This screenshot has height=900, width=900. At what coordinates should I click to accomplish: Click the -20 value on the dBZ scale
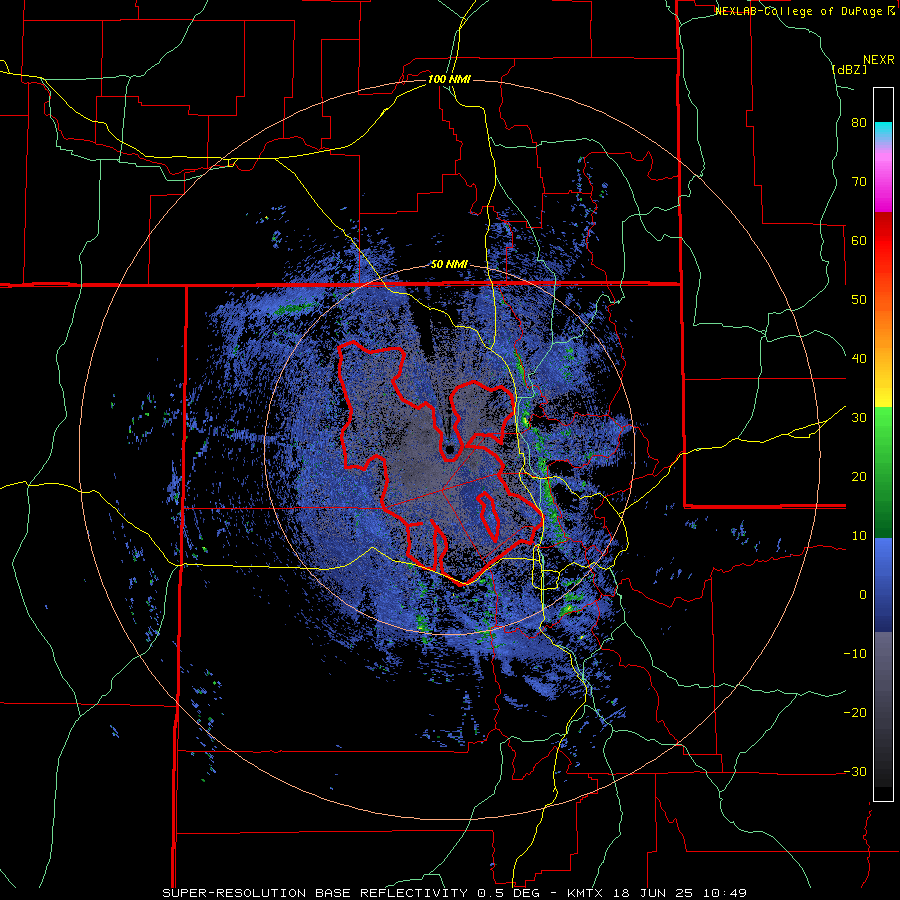[x=855, y=712]
